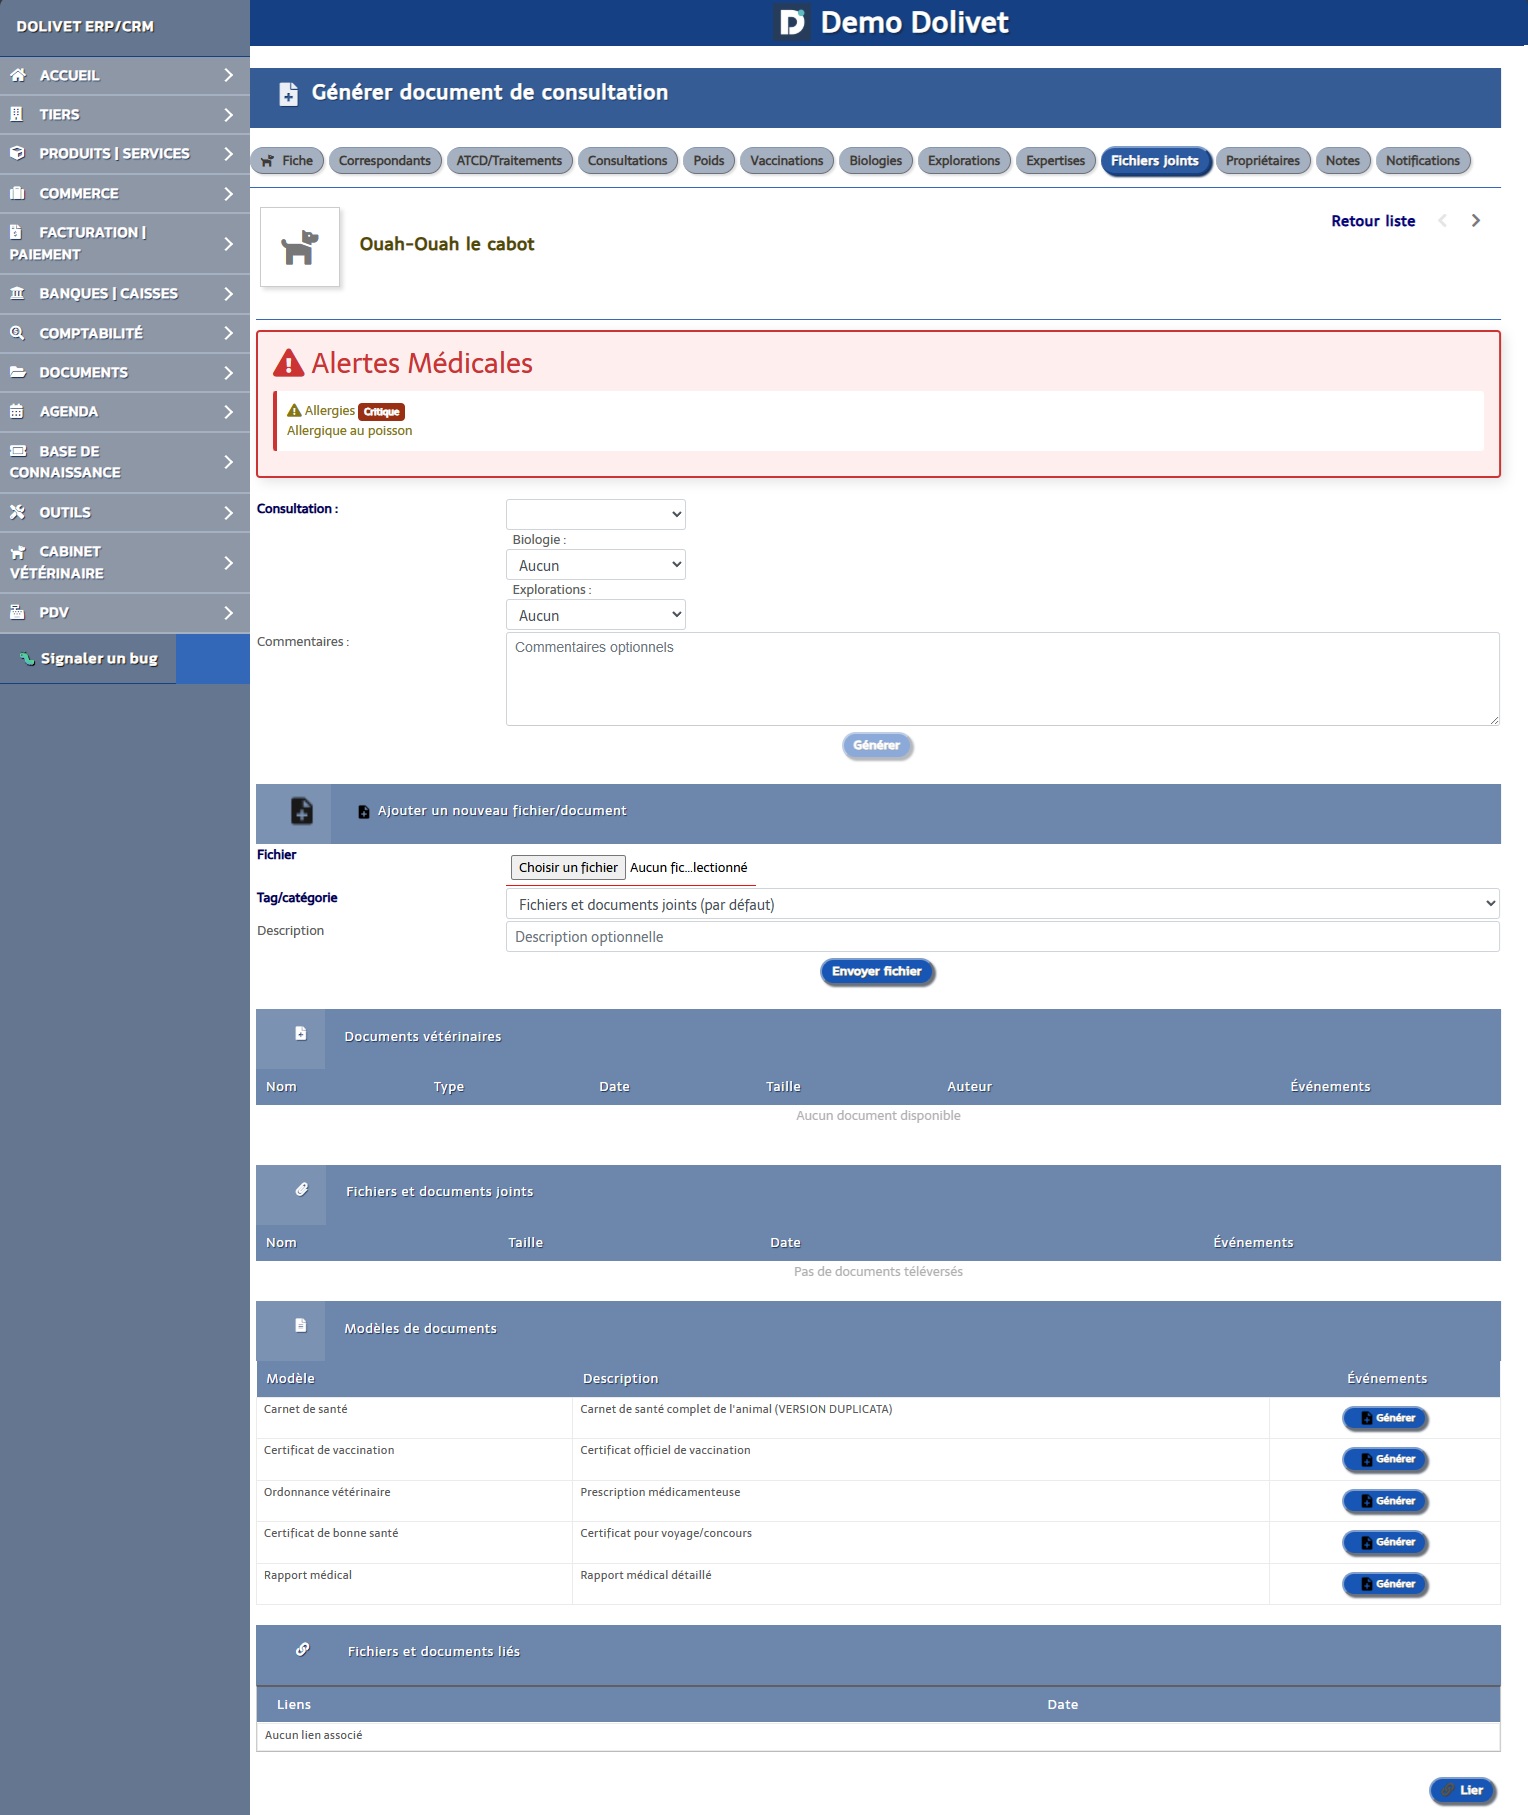Click the link icon in Fichiers et documents liés
Image resolution: width=1528 pixels, height=1815 pixels.
302,1650
